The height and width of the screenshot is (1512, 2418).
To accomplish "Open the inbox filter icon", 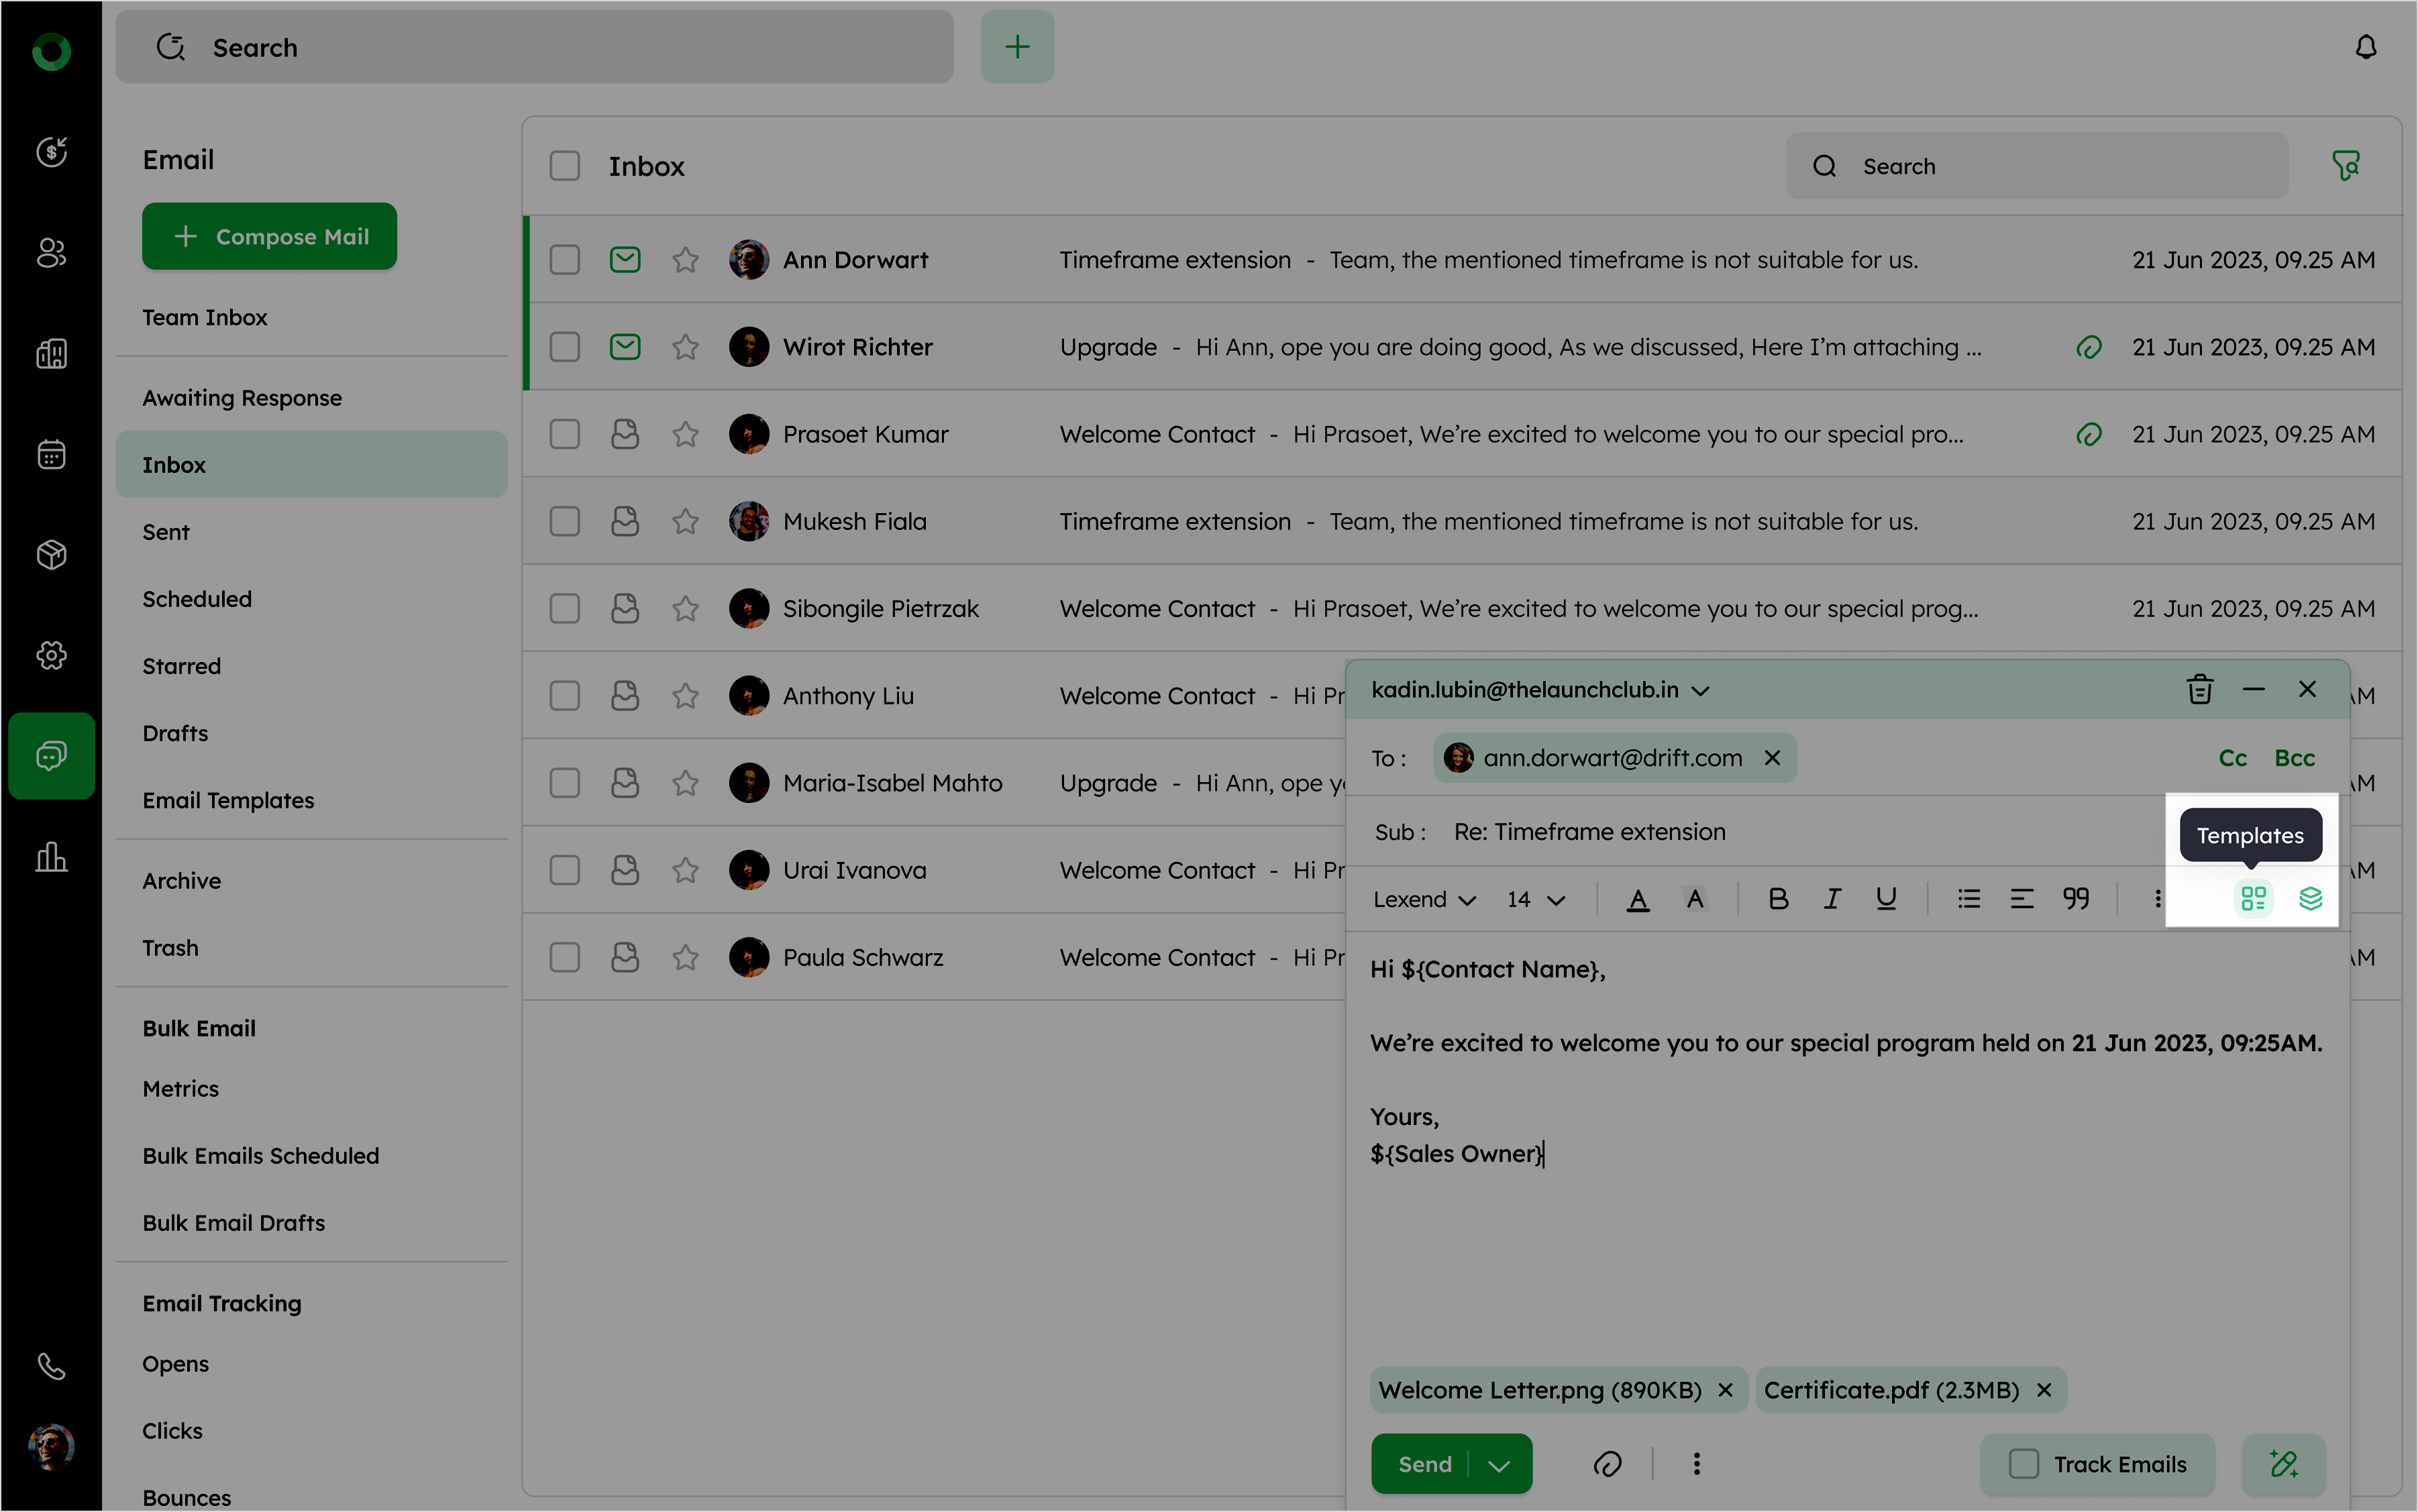I will tap(2345, 165).
